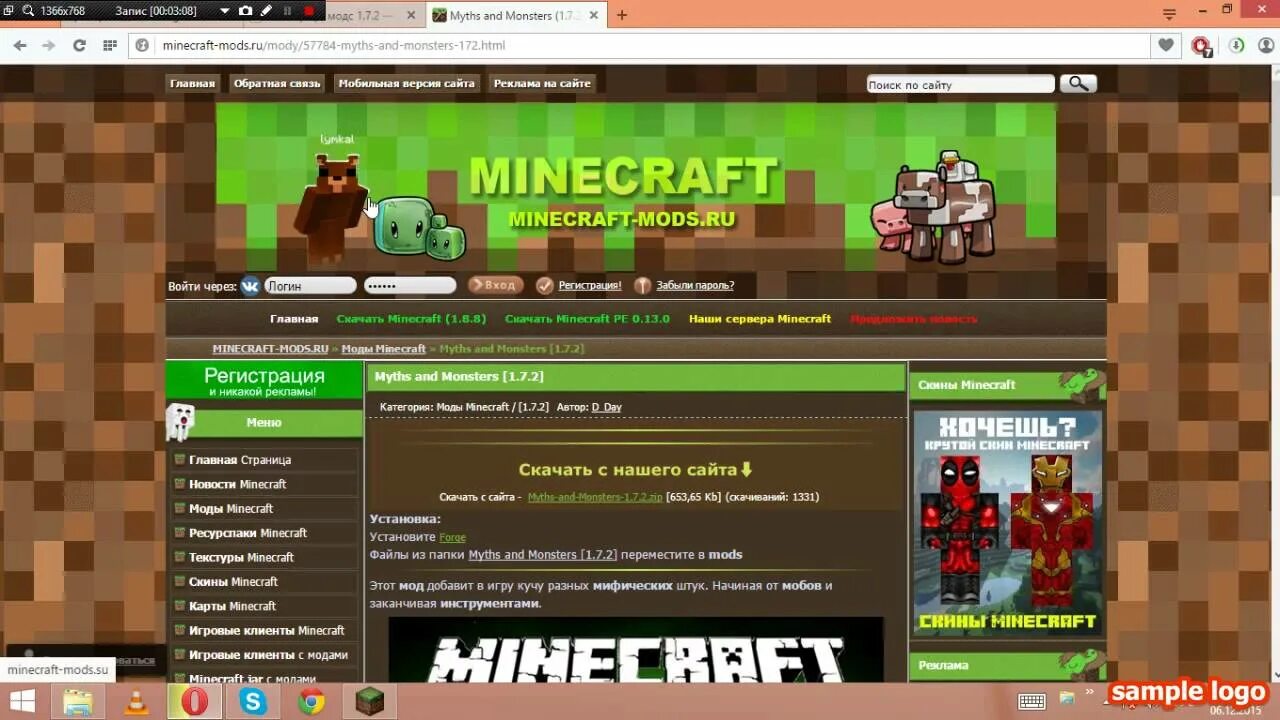
Task: Download Myths-and-Monsters-1.7.2.zip
Action: (594, 497)
